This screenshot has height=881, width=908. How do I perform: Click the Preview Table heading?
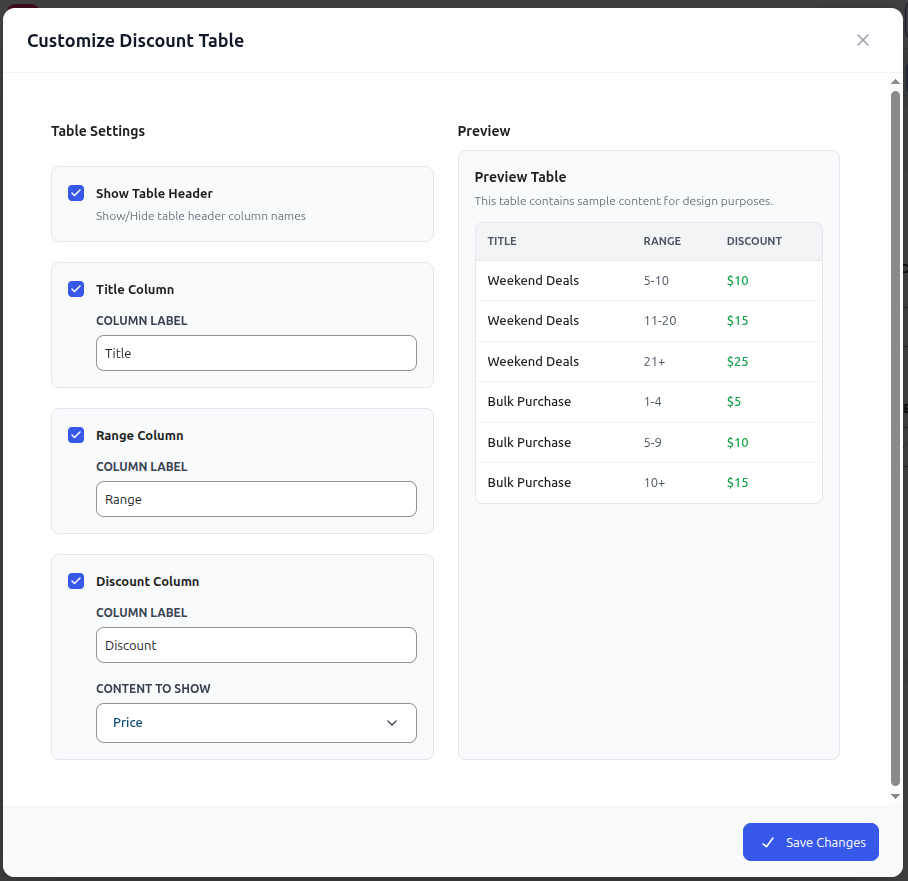(520, 176)
